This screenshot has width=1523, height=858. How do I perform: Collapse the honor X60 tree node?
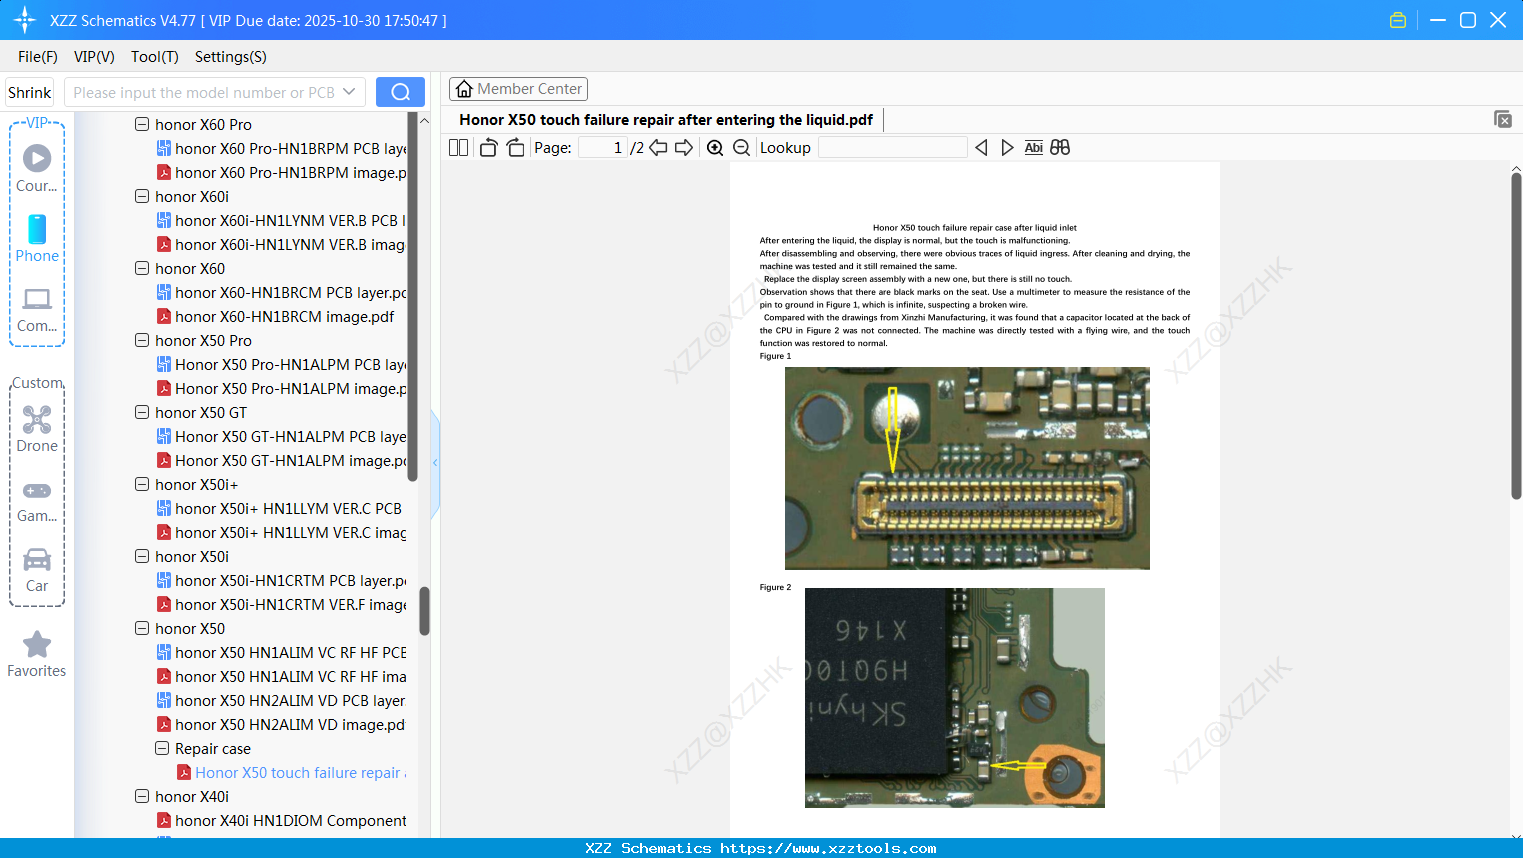(x=142, y=268)
